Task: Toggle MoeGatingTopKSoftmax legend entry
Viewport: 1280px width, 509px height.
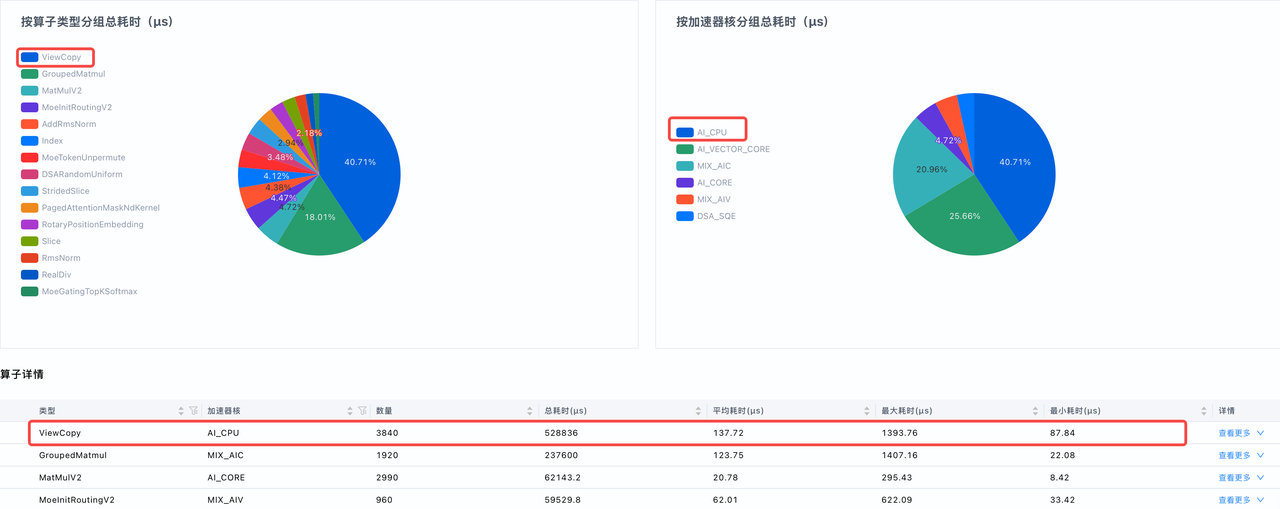Action: pyautogui.click(x=79, y=292)
